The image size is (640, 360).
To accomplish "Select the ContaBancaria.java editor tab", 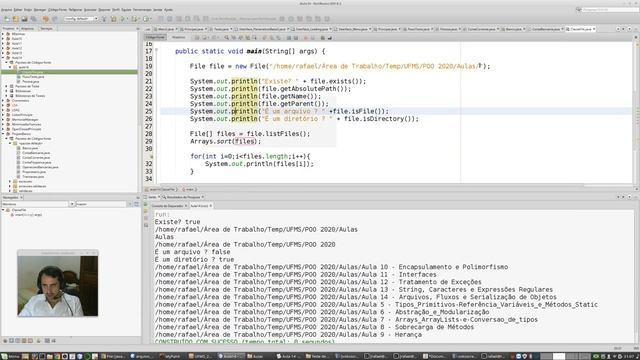I will [x=545, y=29].
